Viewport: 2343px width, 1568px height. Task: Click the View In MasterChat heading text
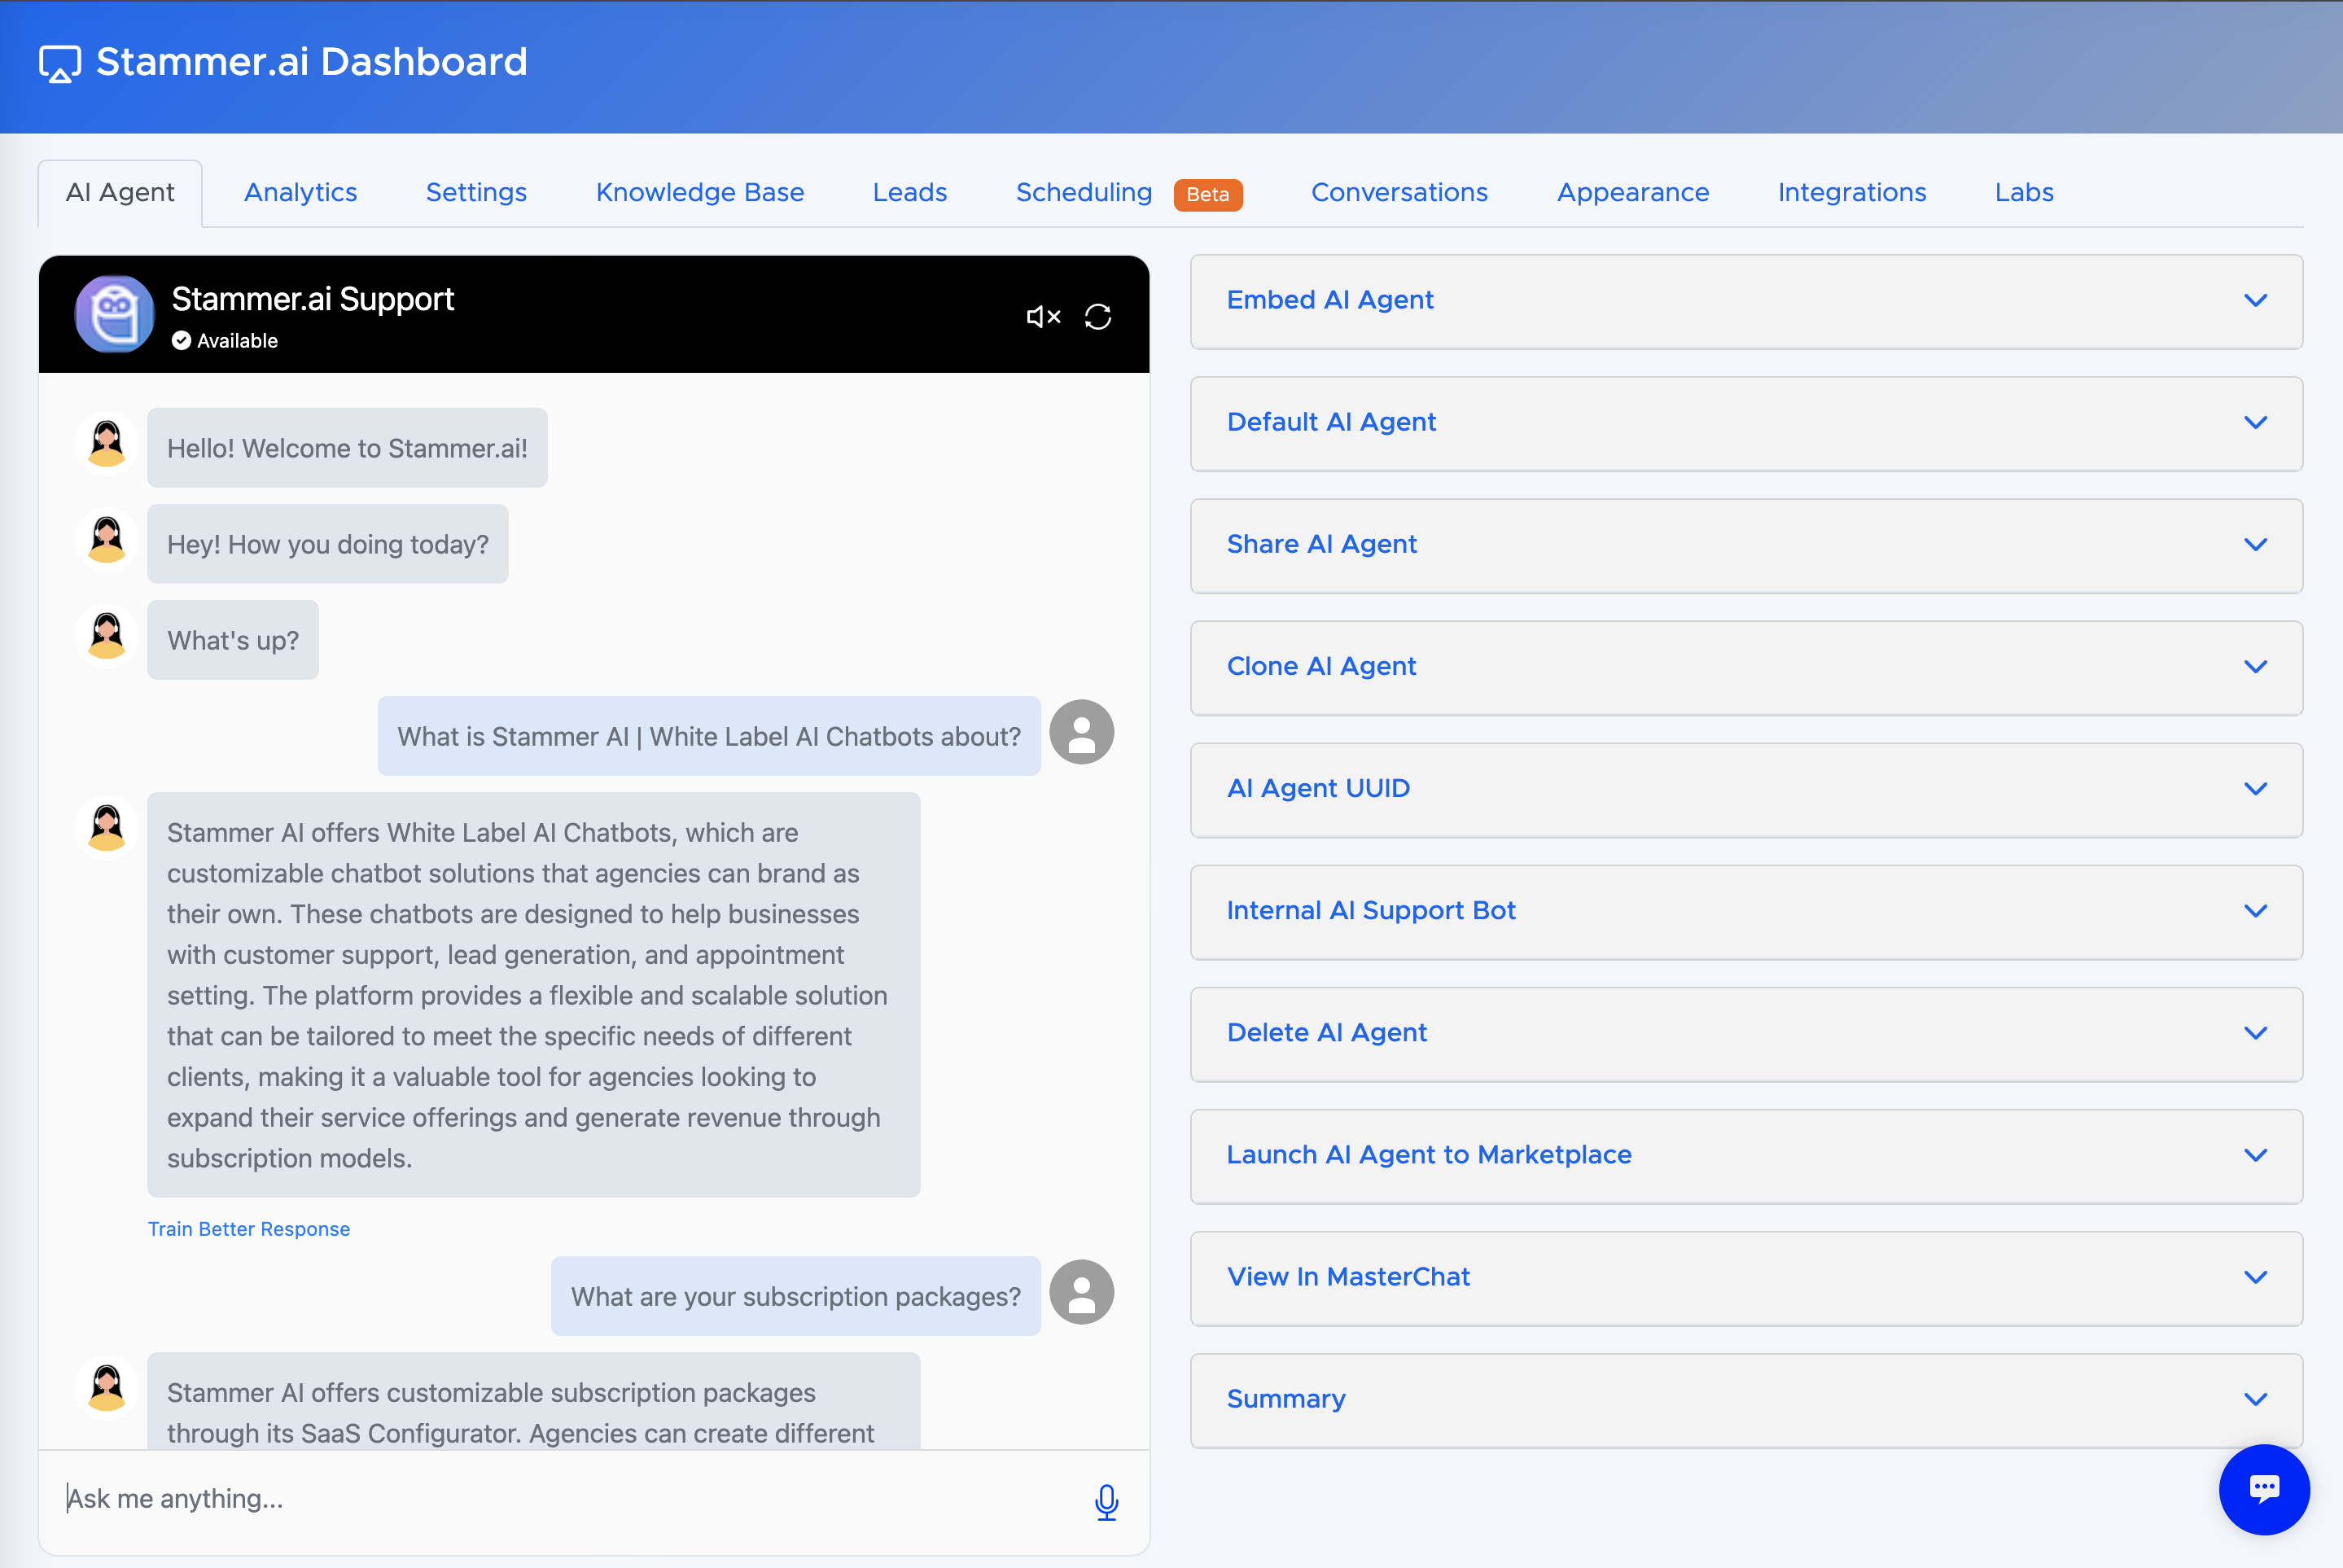point(1348,1277)
